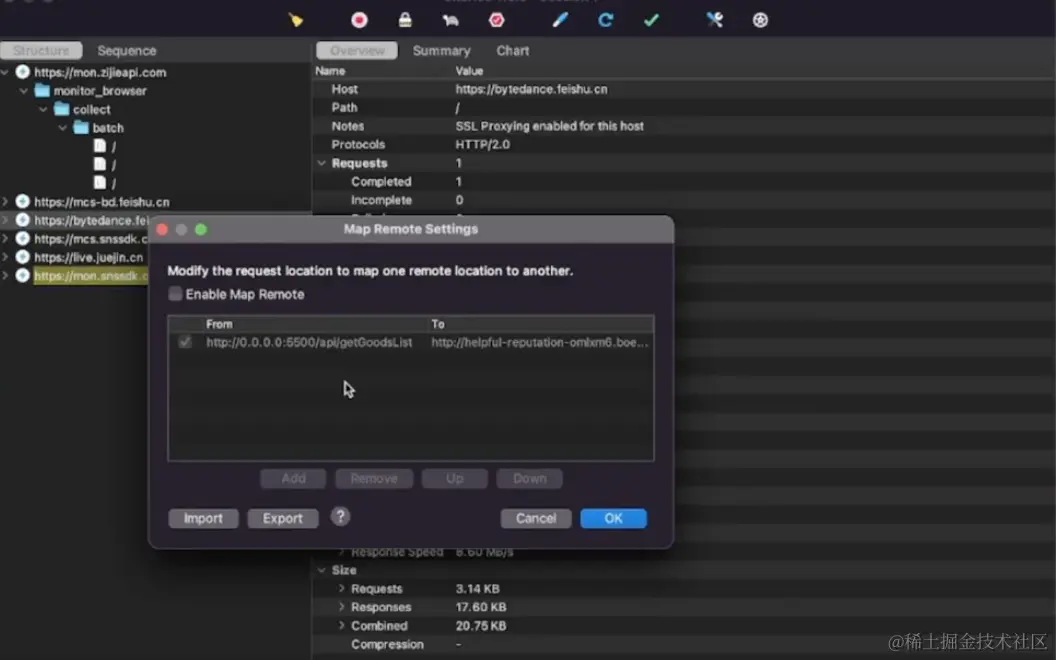The height and width of the screenshot is (660, 1056).
Task: Click globe icon of mcs.snssdk host
Action: 22,238
